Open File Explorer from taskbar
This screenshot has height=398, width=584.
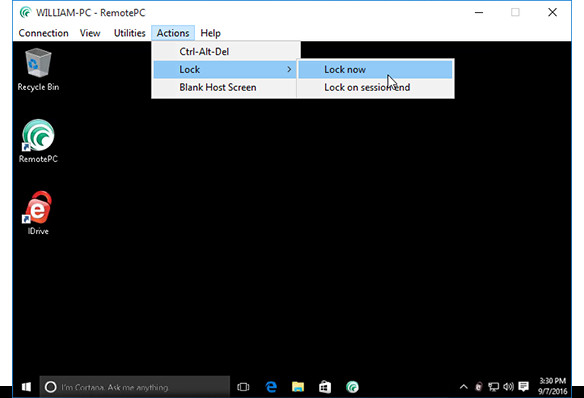pos(298,387)
